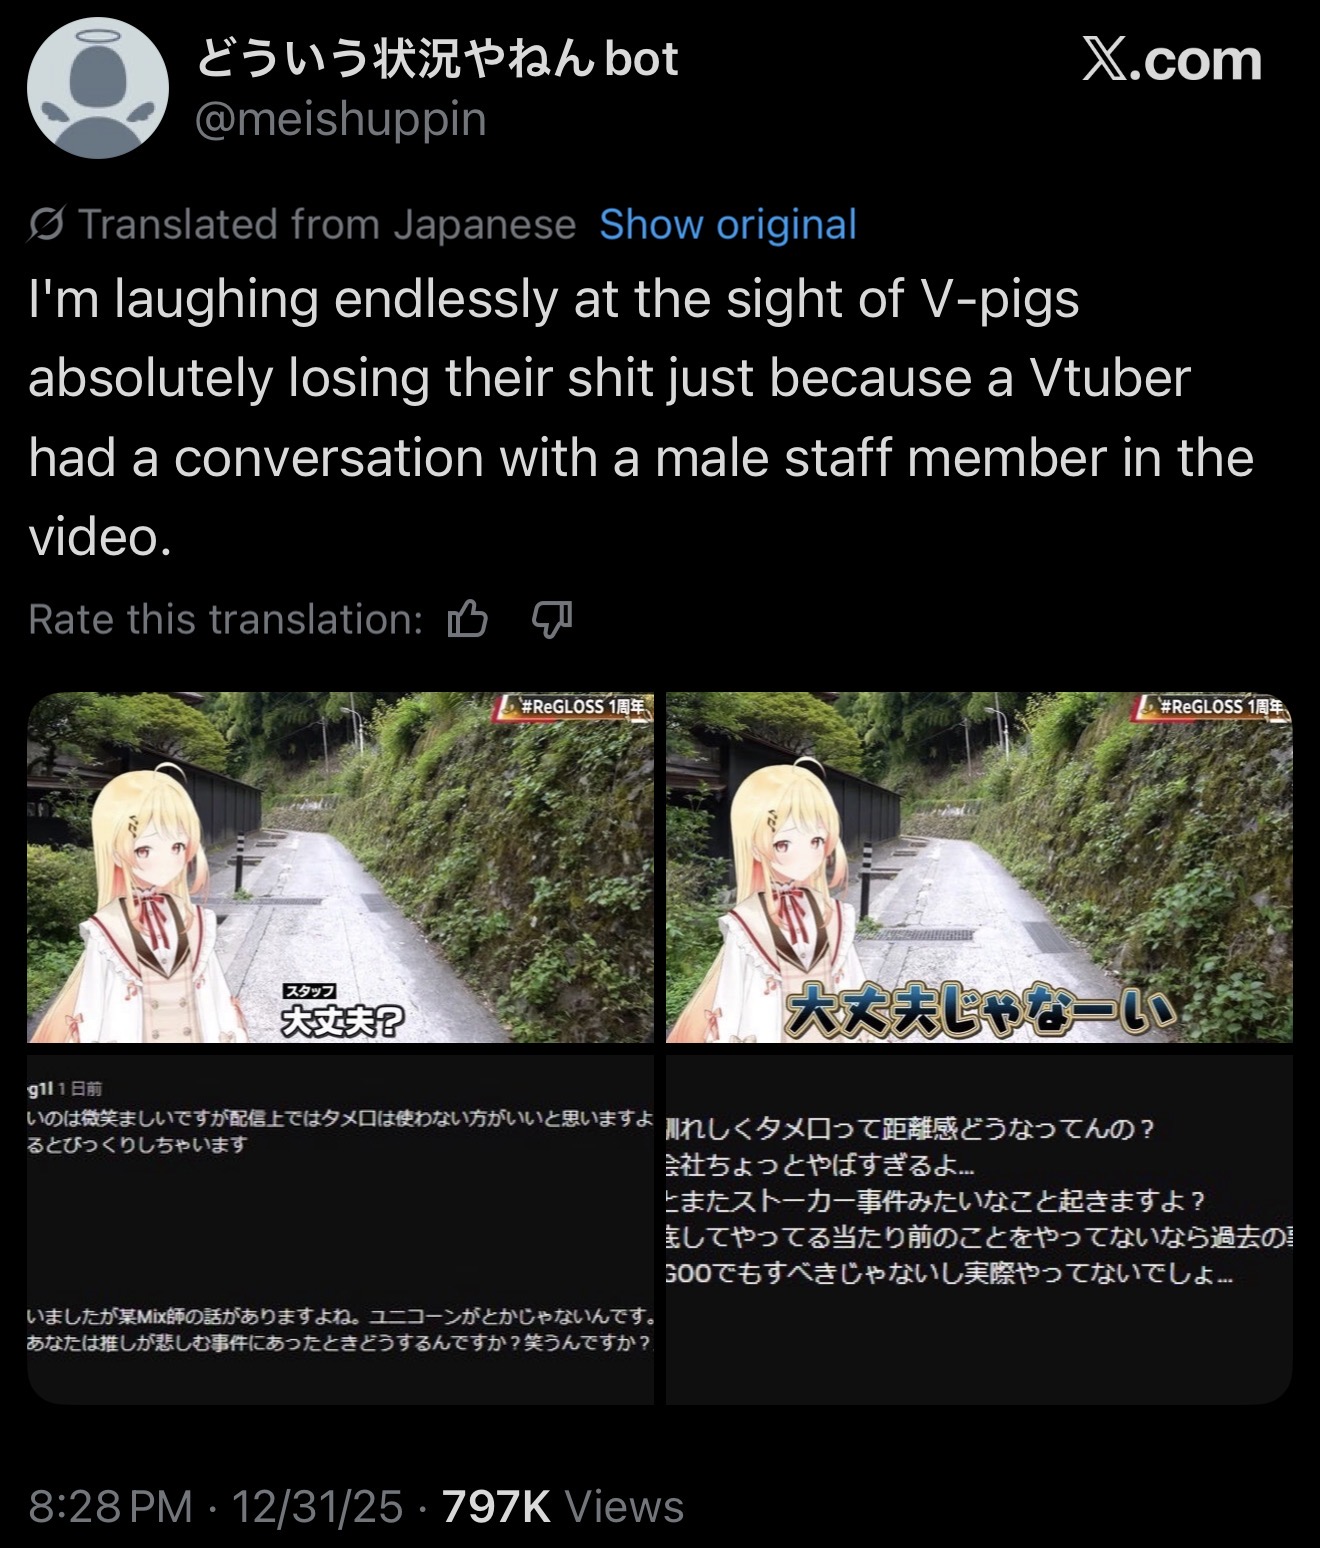The height and width of the screenshot is (1548, 1320).
Task: Click the #ReGLOSS 1周年 tag in left image
Action: 573,706
